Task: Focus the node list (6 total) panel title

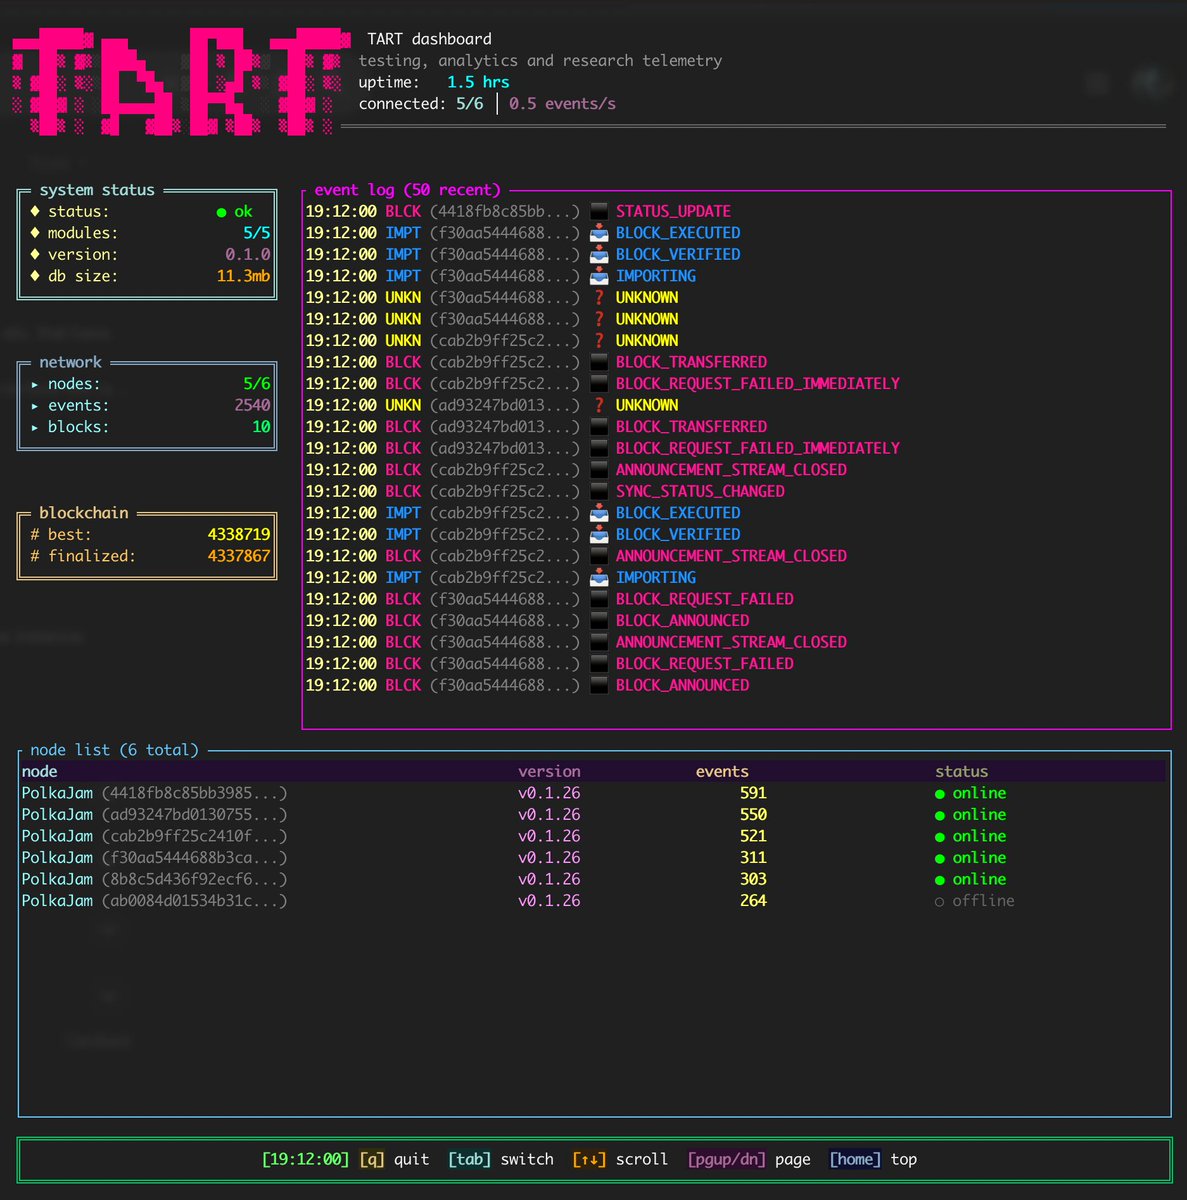Action: coord(114,750)
